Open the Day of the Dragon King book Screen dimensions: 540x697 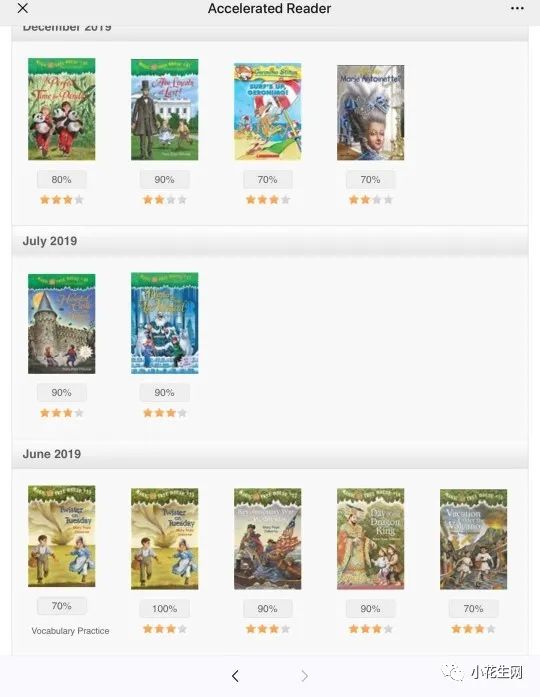(371, 539)
